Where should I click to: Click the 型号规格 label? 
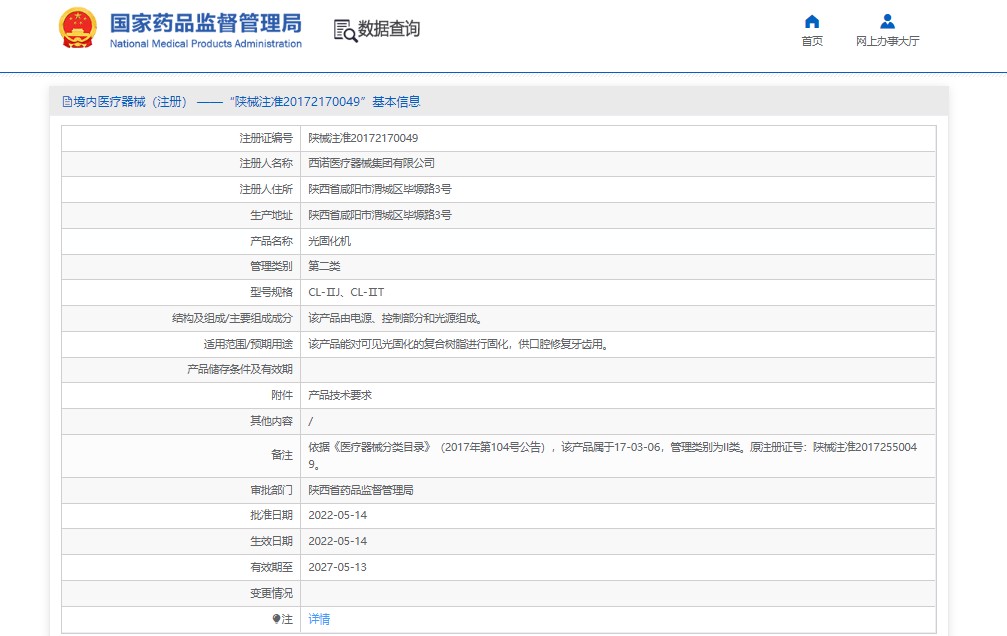(x=271, y=292)
